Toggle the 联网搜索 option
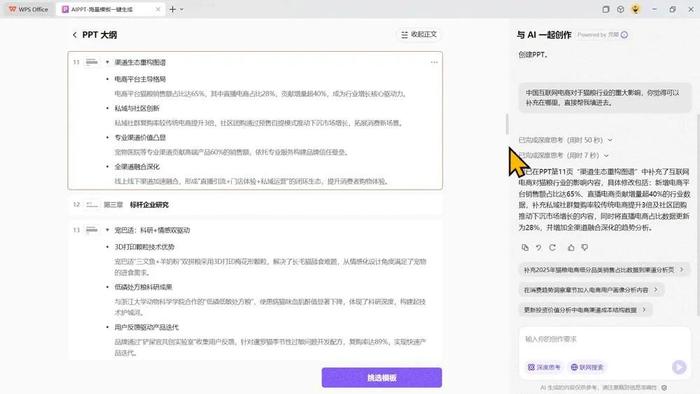 click(x=587, y=367)
